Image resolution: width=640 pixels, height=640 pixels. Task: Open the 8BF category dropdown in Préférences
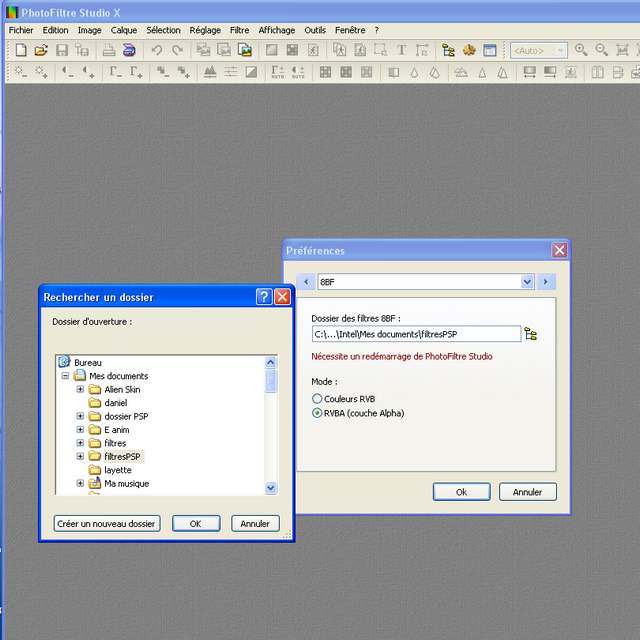click(x=527, y=282)
